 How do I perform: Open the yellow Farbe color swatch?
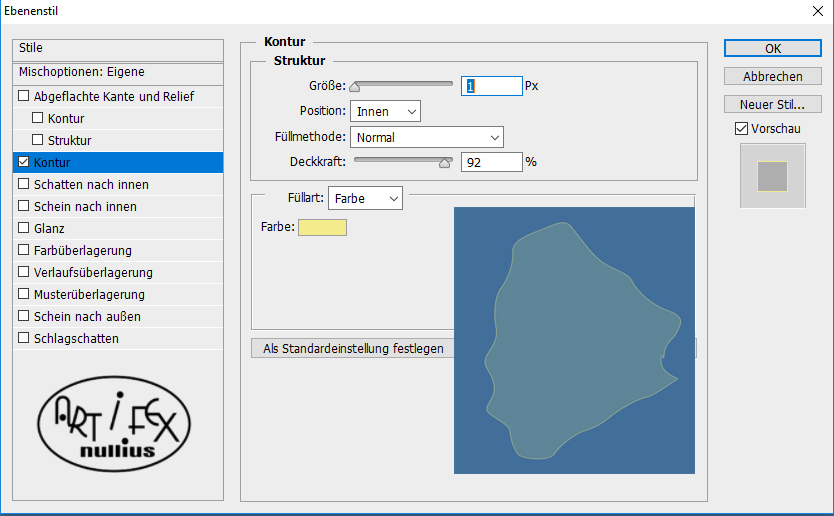[x=322, y=227]
